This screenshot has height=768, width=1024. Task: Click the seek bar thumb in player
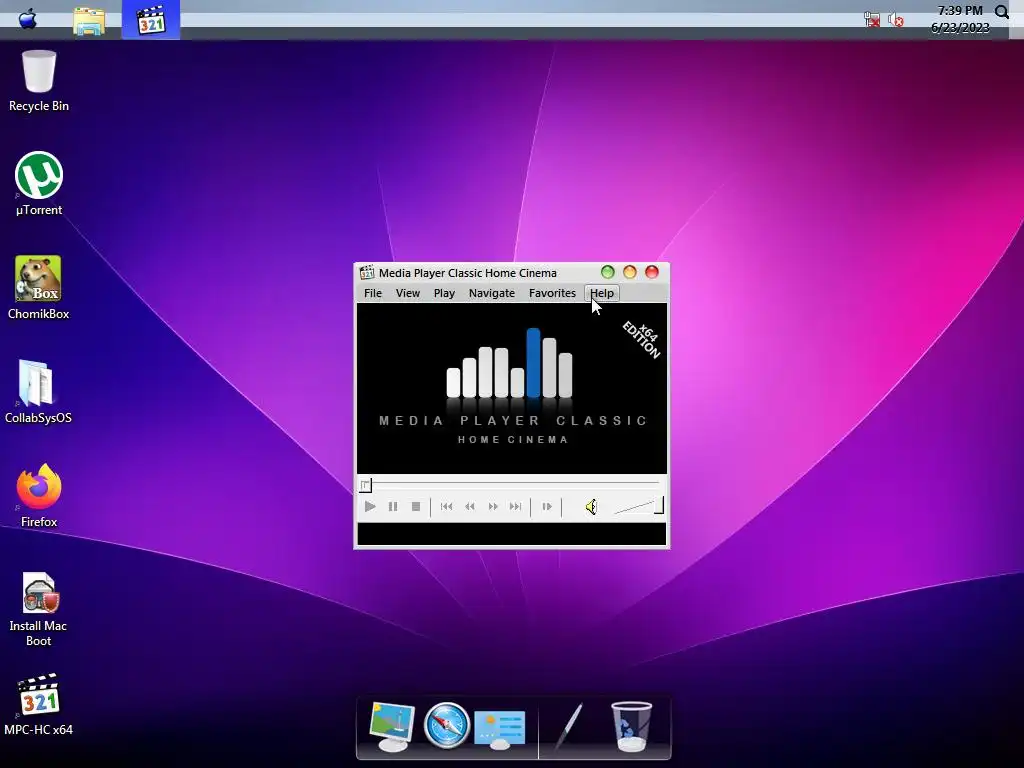click(366, 485)
